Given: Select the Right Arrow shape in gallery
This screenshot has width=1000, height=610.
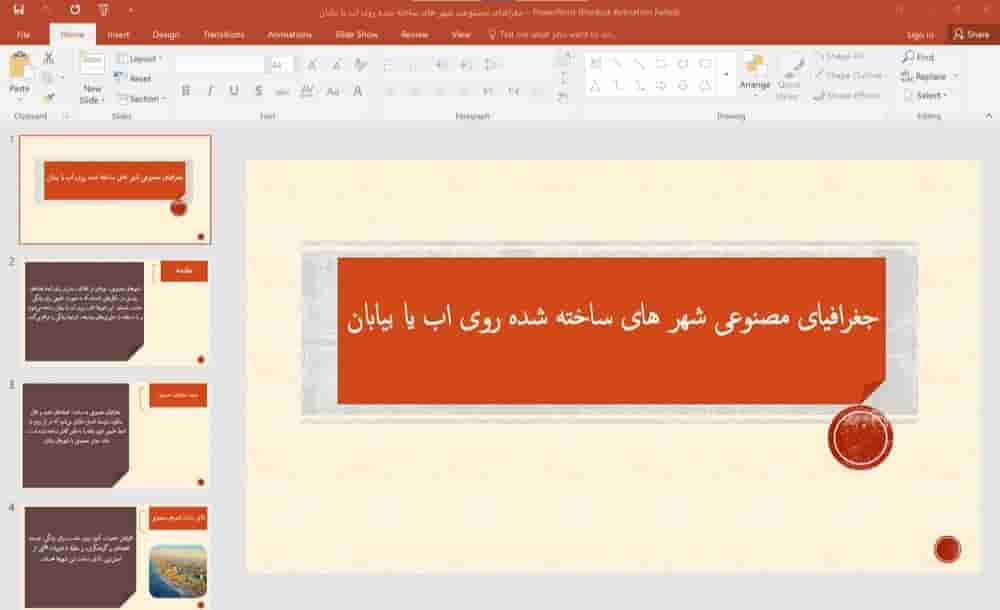Looking at the screenshot, I should tap(661, 86).
